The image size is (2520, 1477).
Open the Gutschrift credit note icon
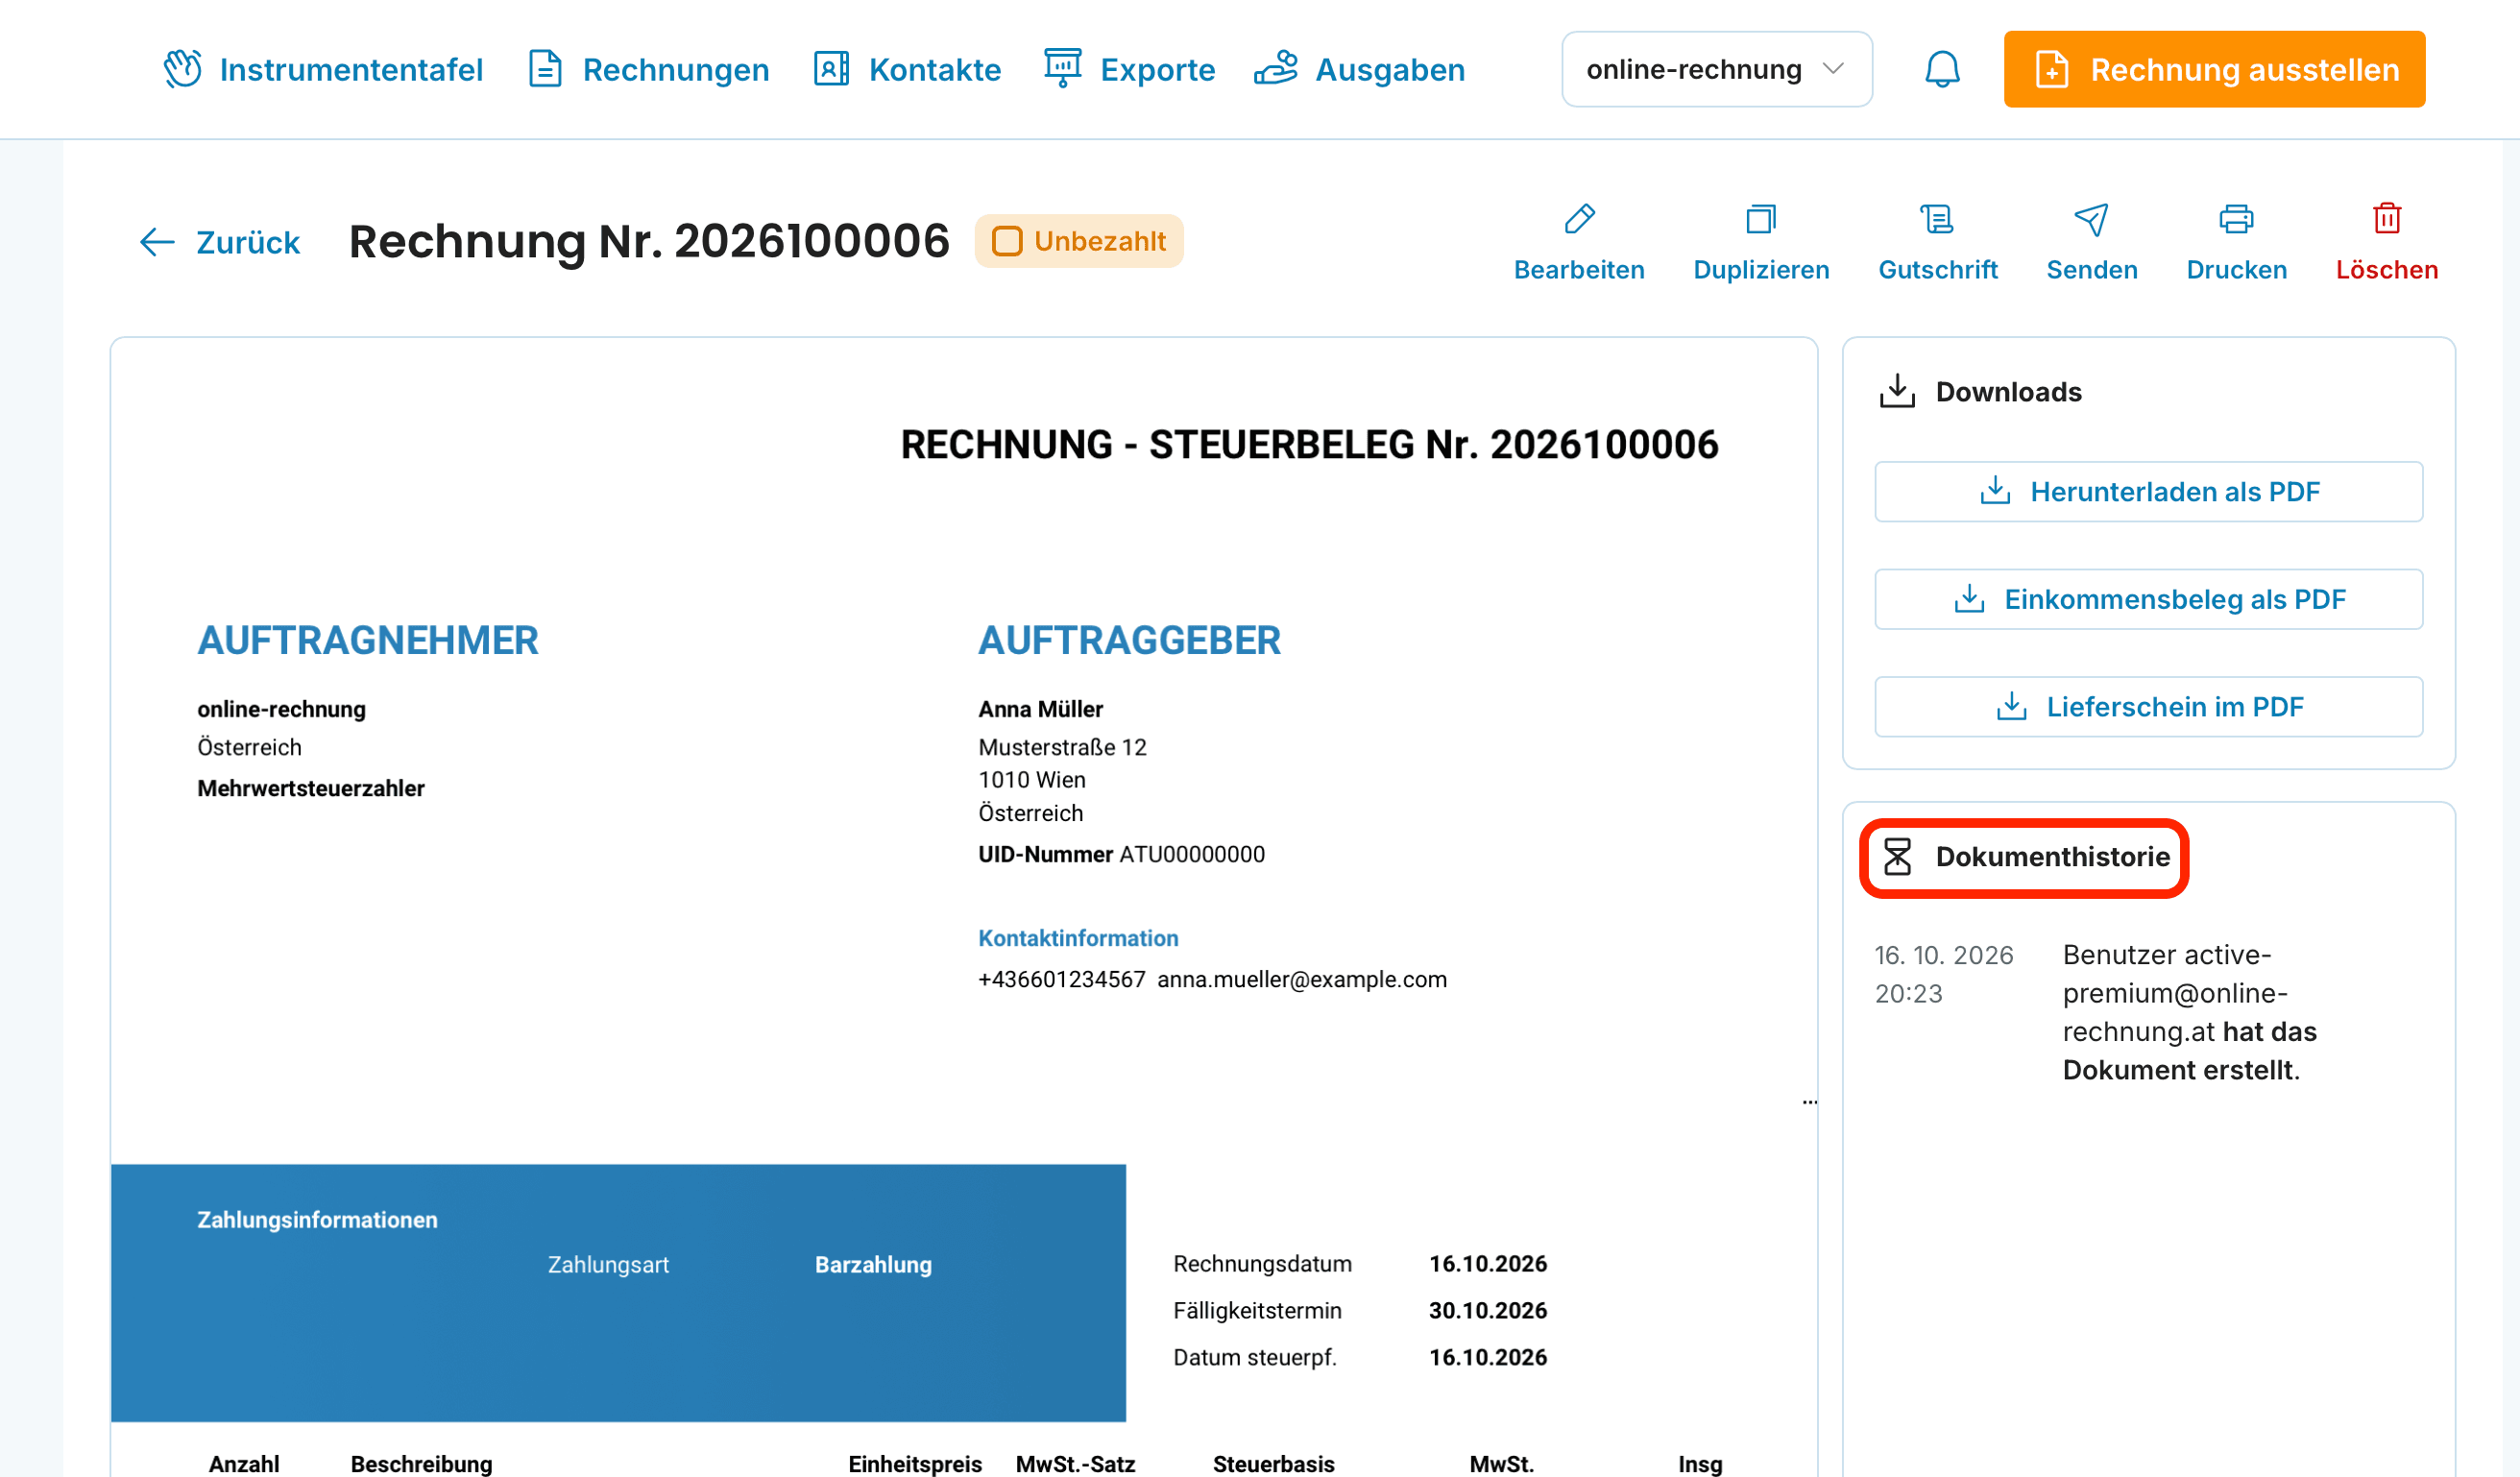point(1937,218)
